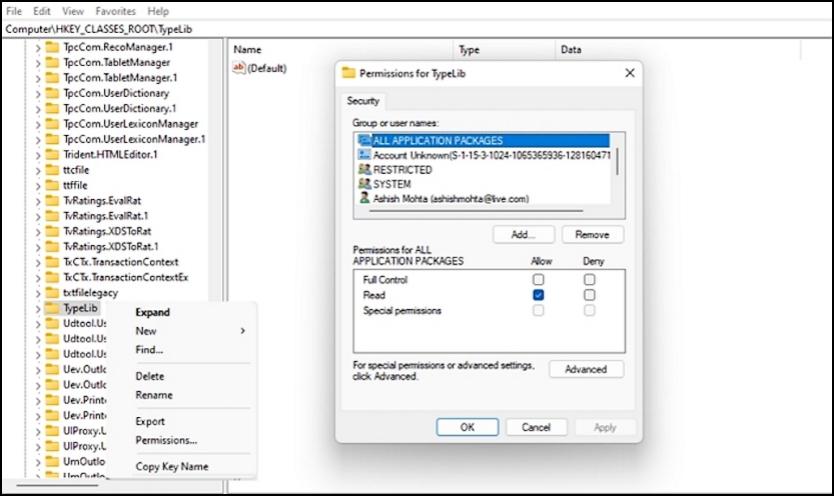The height and width of the screenshot is (496, 834).
Task: Click the RESTRICTED group icon
Action: (363, 170)
